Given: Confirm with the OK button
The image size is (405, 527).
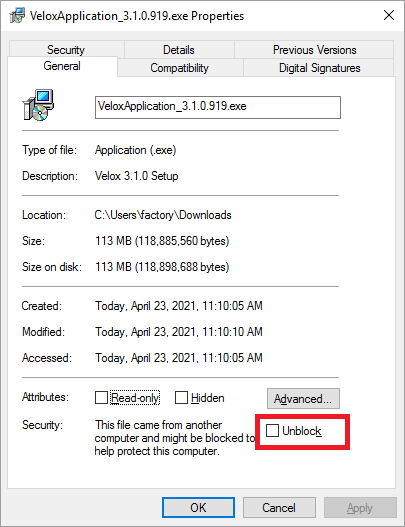Looking at the screenshot, I should pyautogui.click(x=198, y=508).
